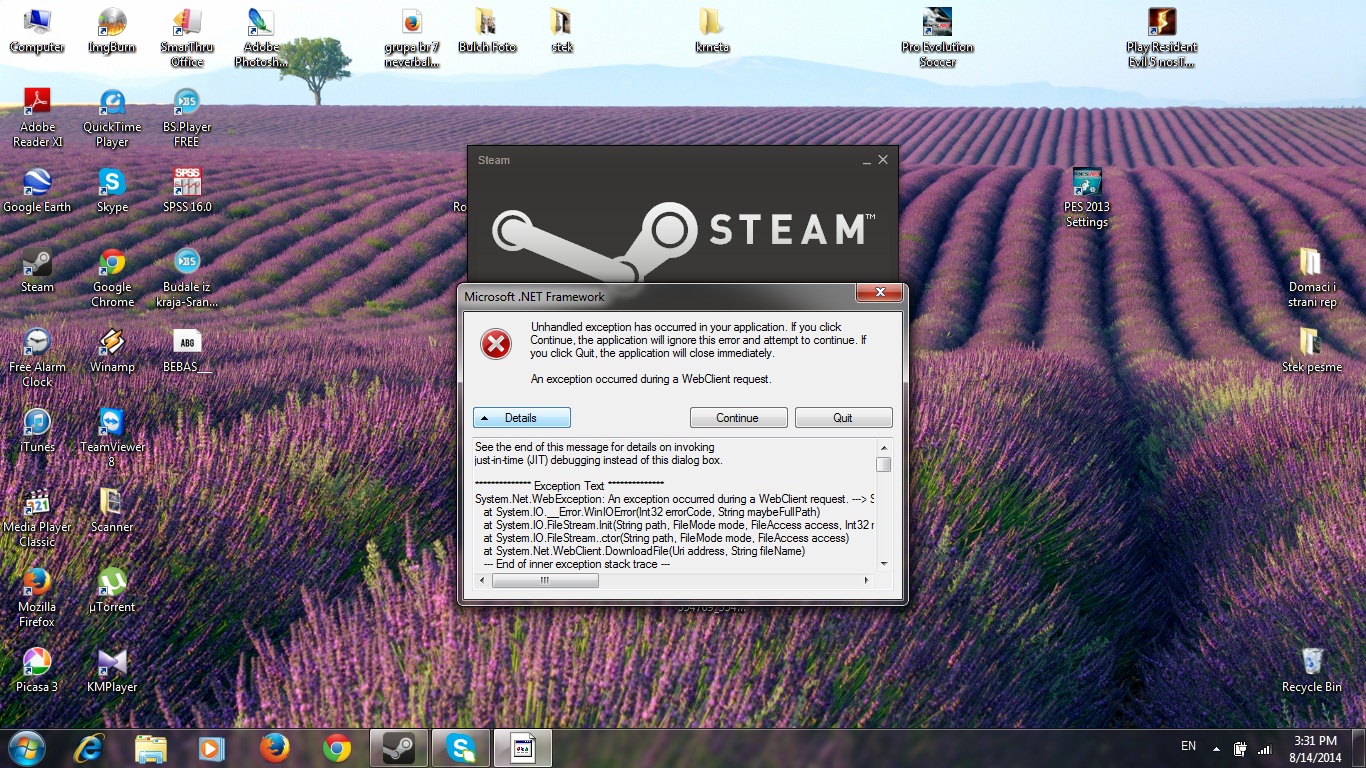Select the Domaci i strani rep folder
The height and width of the screenshot is (768, 1366).
point(1311,278)
